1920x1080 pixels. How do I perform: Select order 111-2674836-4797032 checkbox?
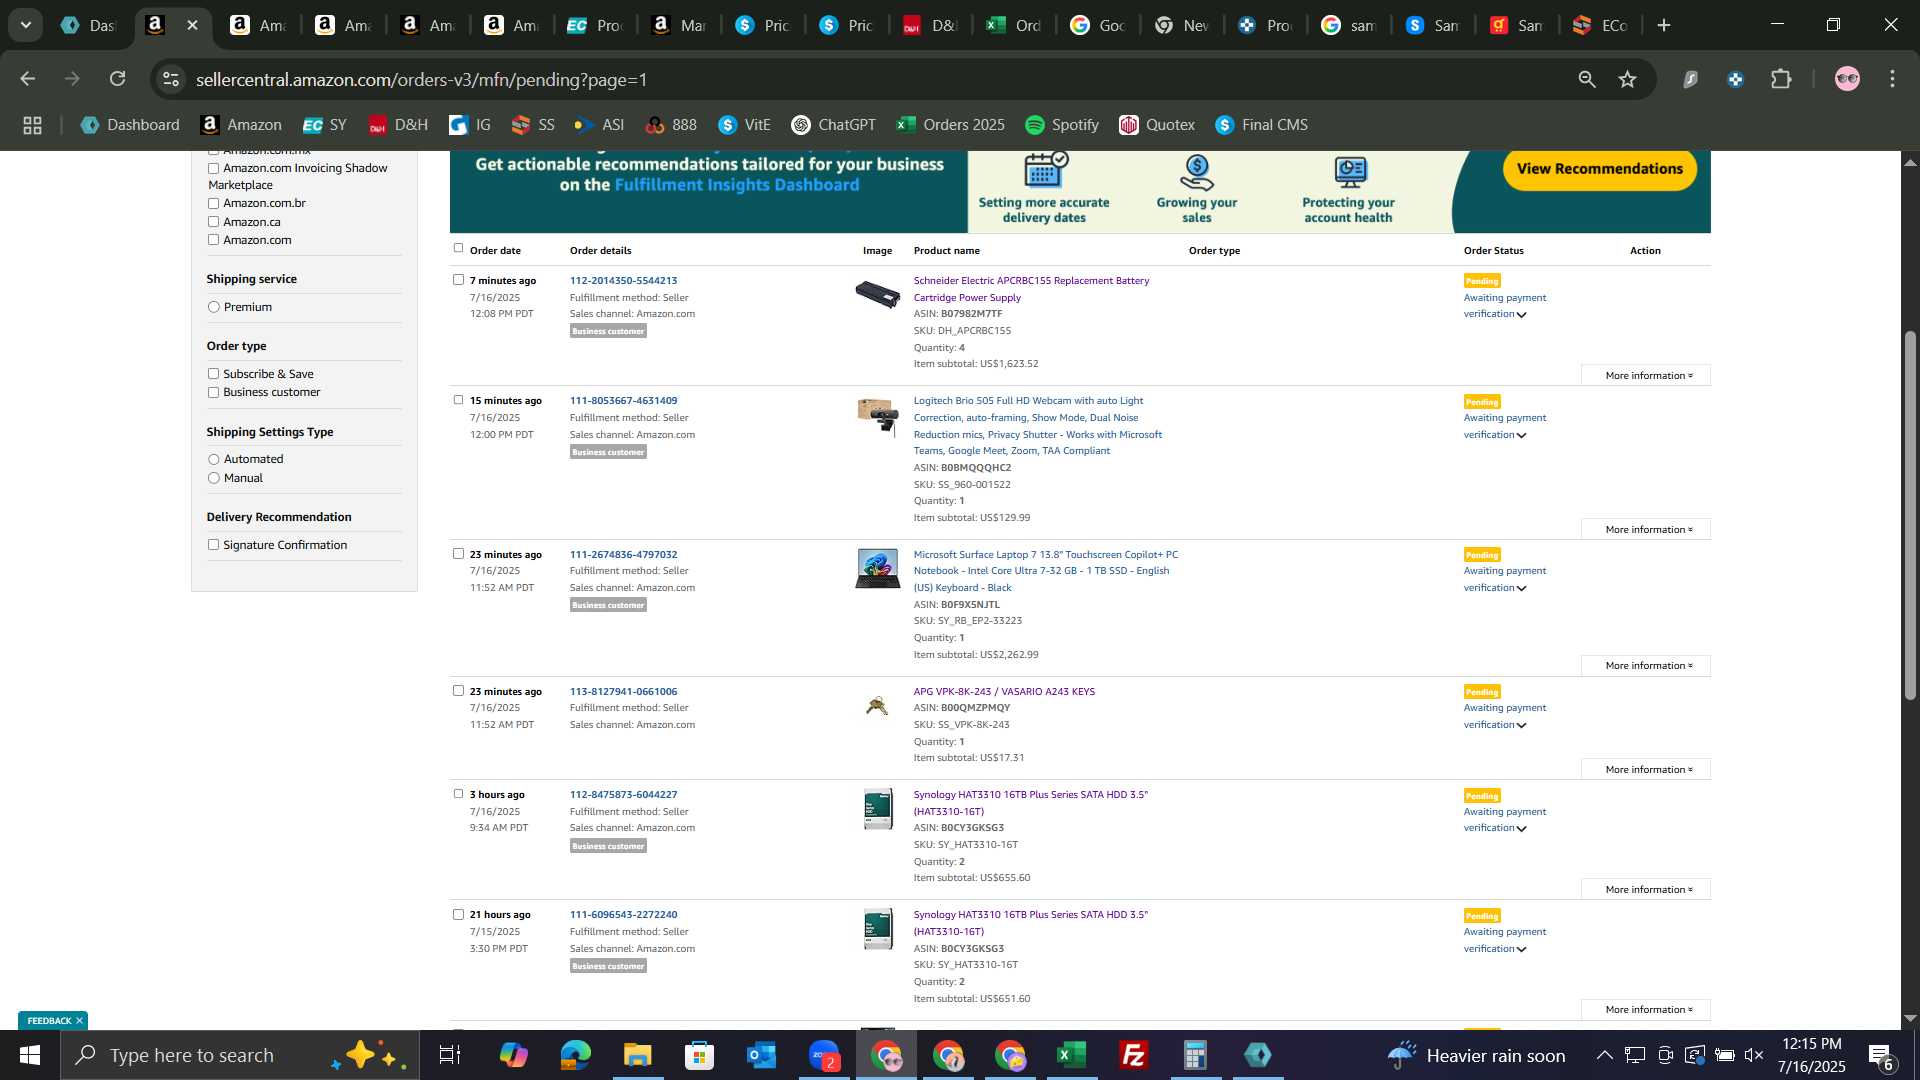coord(459,554)
